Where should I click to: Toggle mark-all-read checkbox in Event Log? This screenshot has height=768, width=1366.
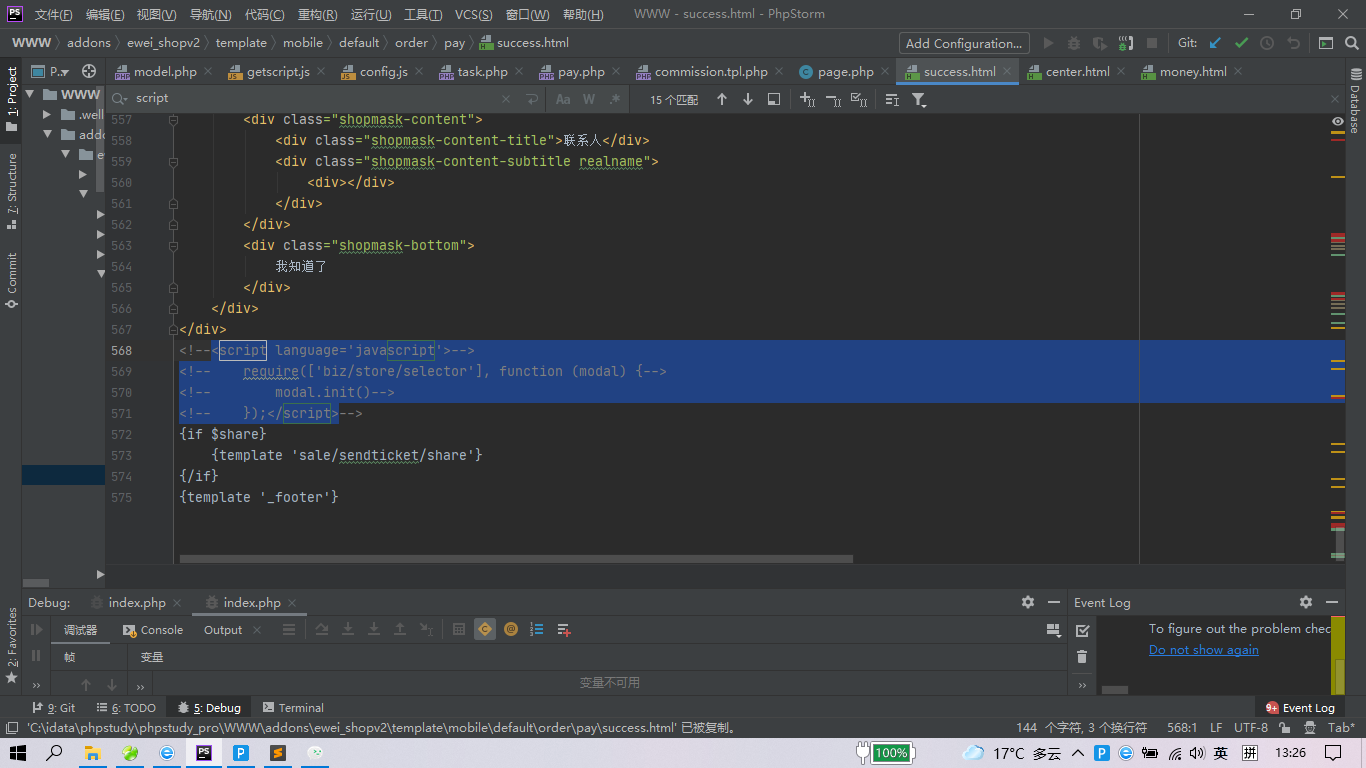point(1082,630)
